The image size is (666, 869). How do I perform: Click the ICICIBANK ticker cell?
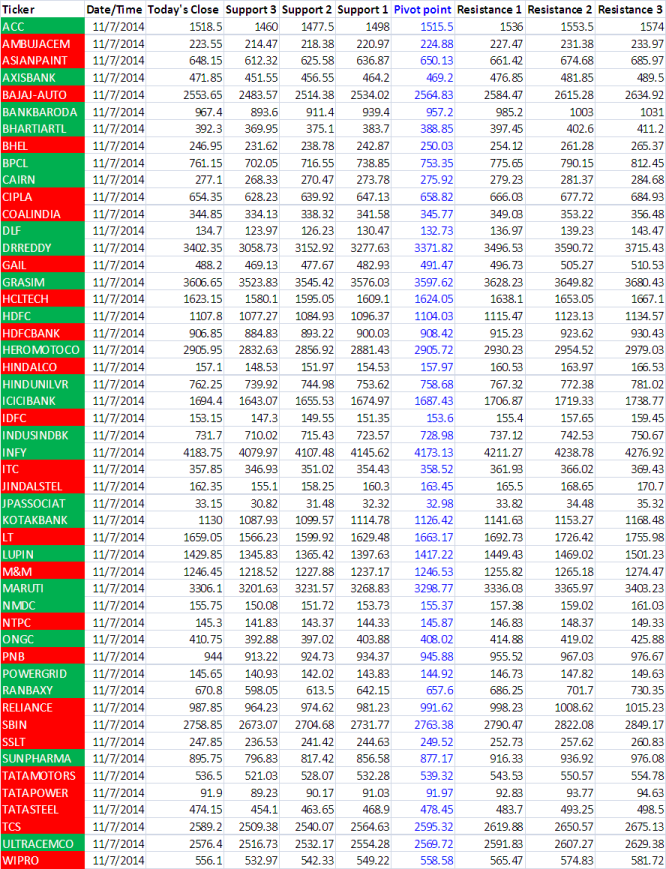click(43, 401)
